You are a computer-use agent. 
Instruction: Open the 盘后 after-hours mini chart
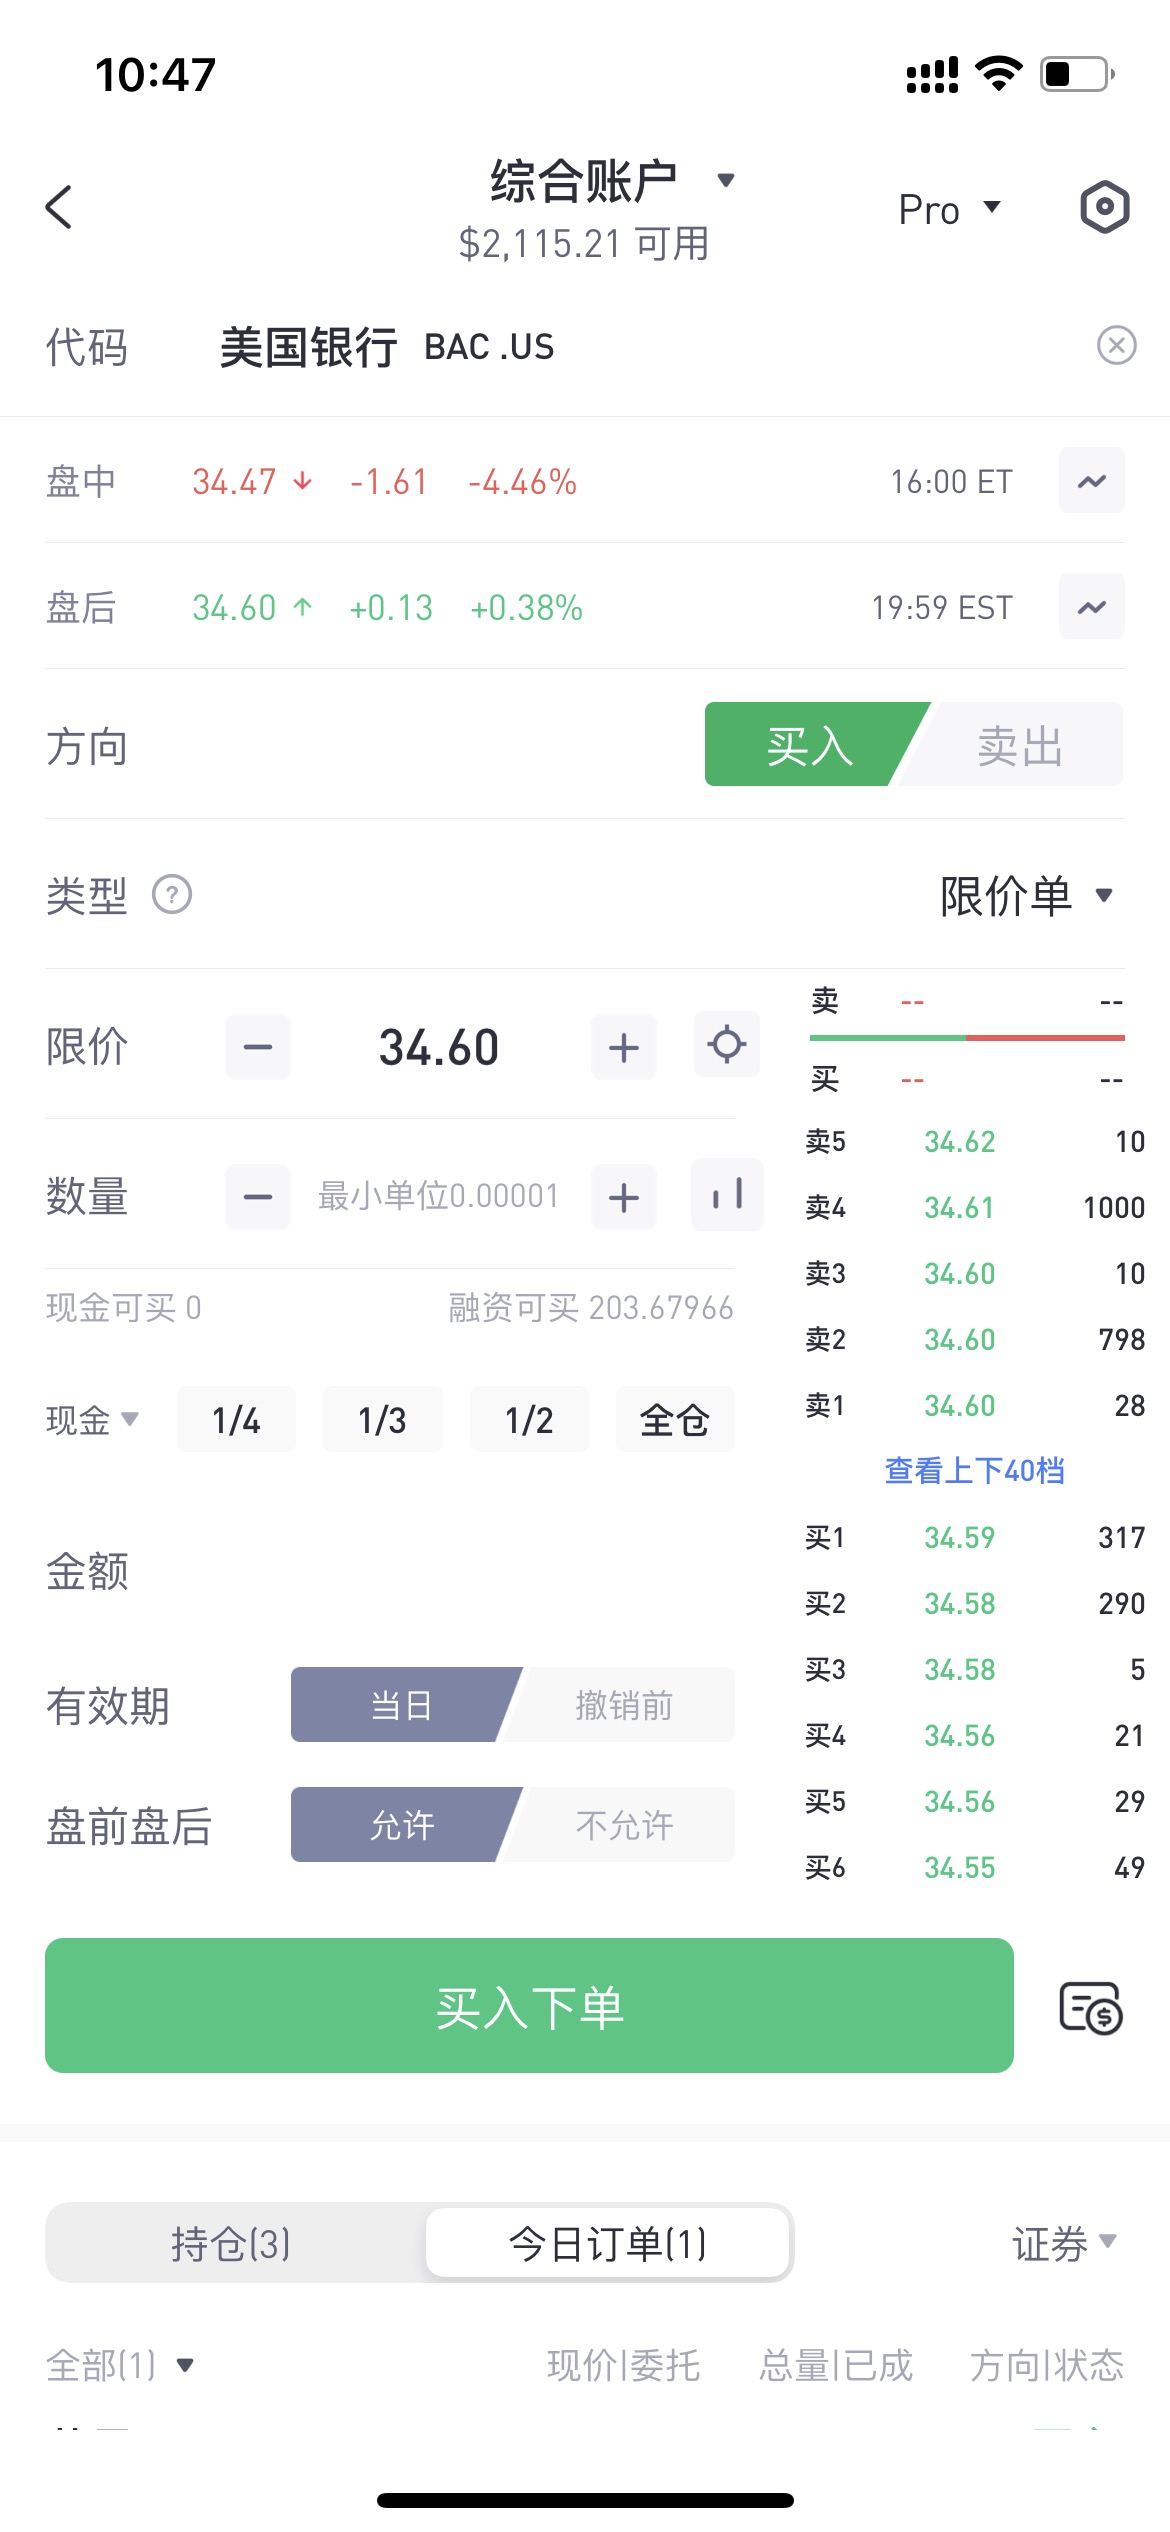[1092, 607]
